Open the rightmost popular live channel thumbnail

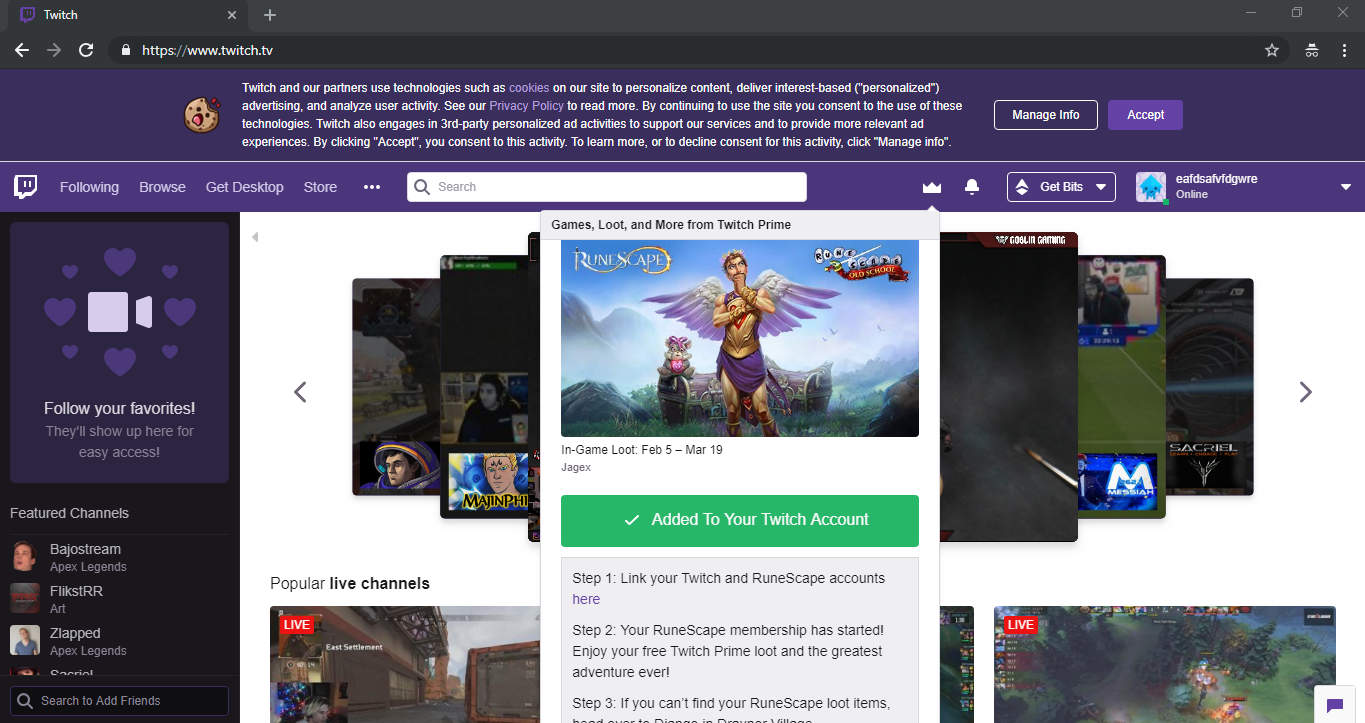(x=1164, y=664)
